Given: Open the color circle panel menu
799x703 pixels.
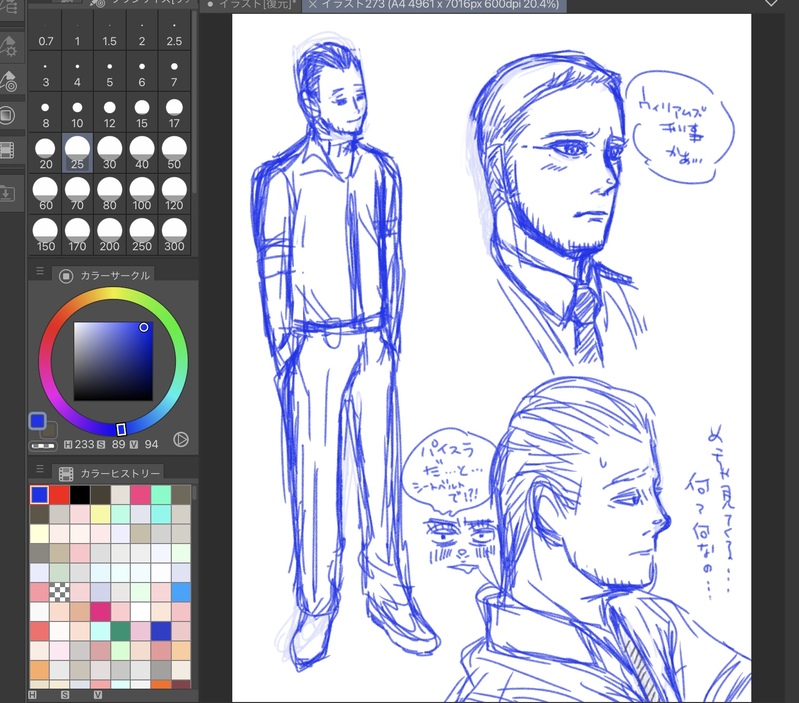Looking at the screenshot, I should pyautogui.click(x=40, y=272).
